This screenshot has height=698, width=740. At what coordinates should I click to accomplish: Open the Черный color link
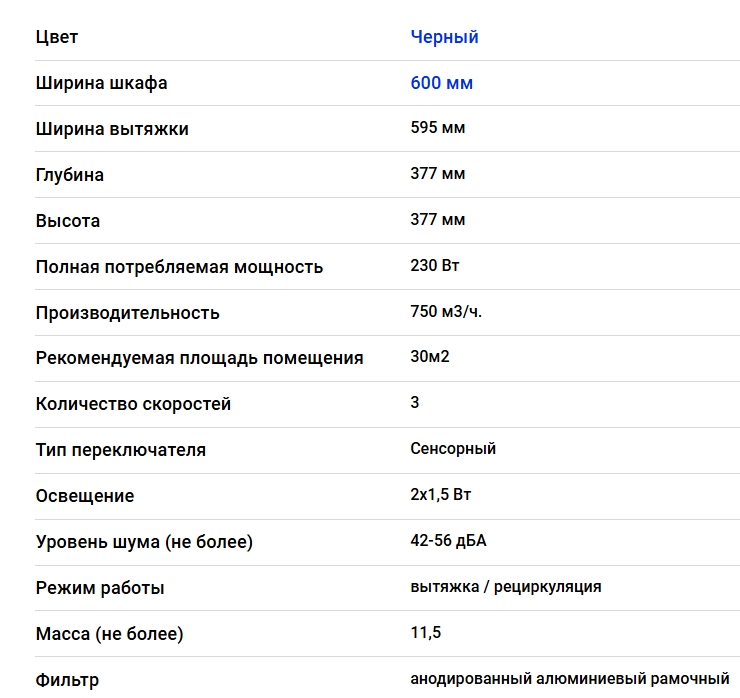point(444,37)
